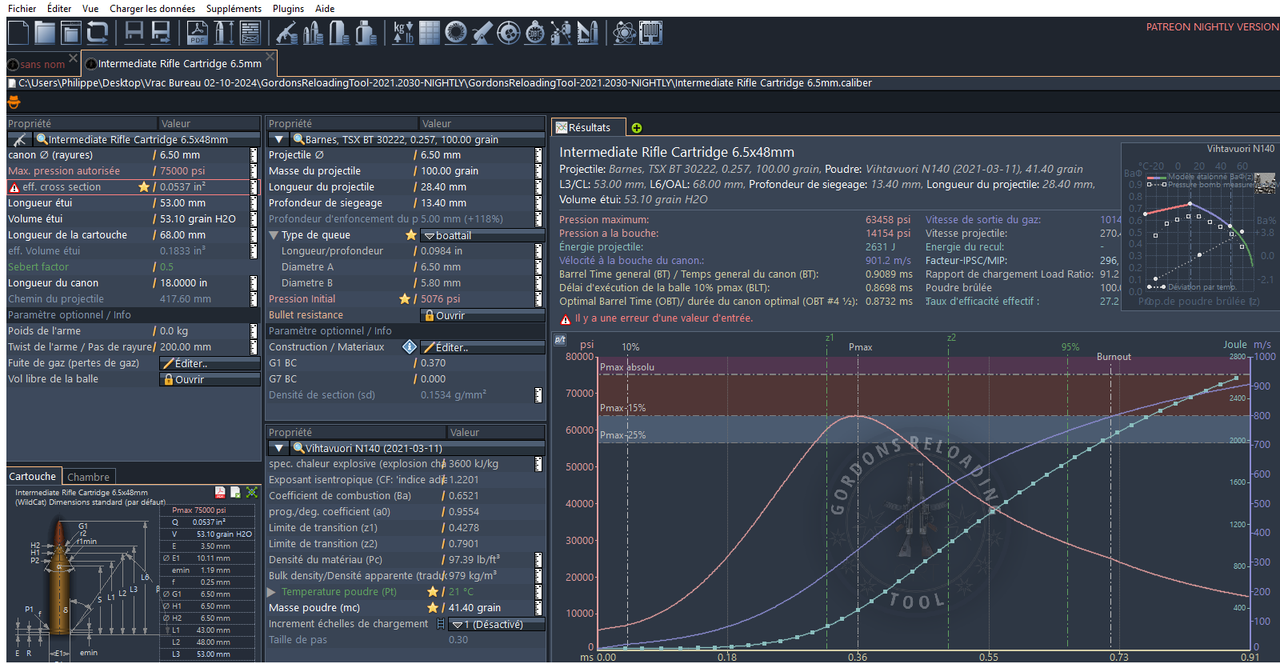This screenshot has width=1280, height=664.
Task: Toggle the star on Temperature poudre row
Action: pos(432,592)
